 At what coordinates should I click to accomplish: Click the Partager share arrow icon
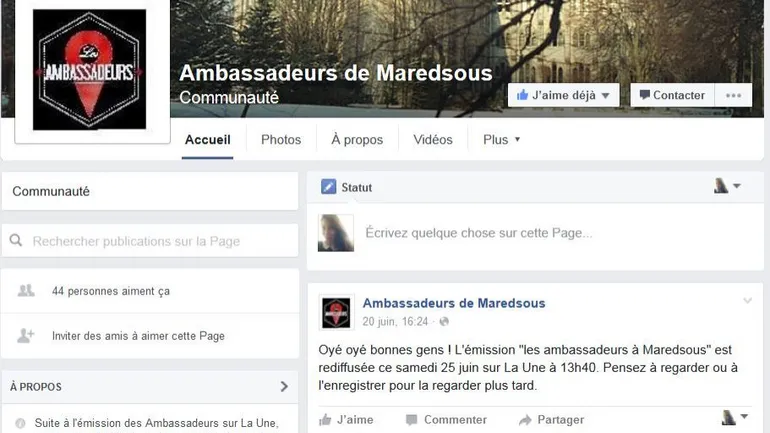(x=525, y=420)
